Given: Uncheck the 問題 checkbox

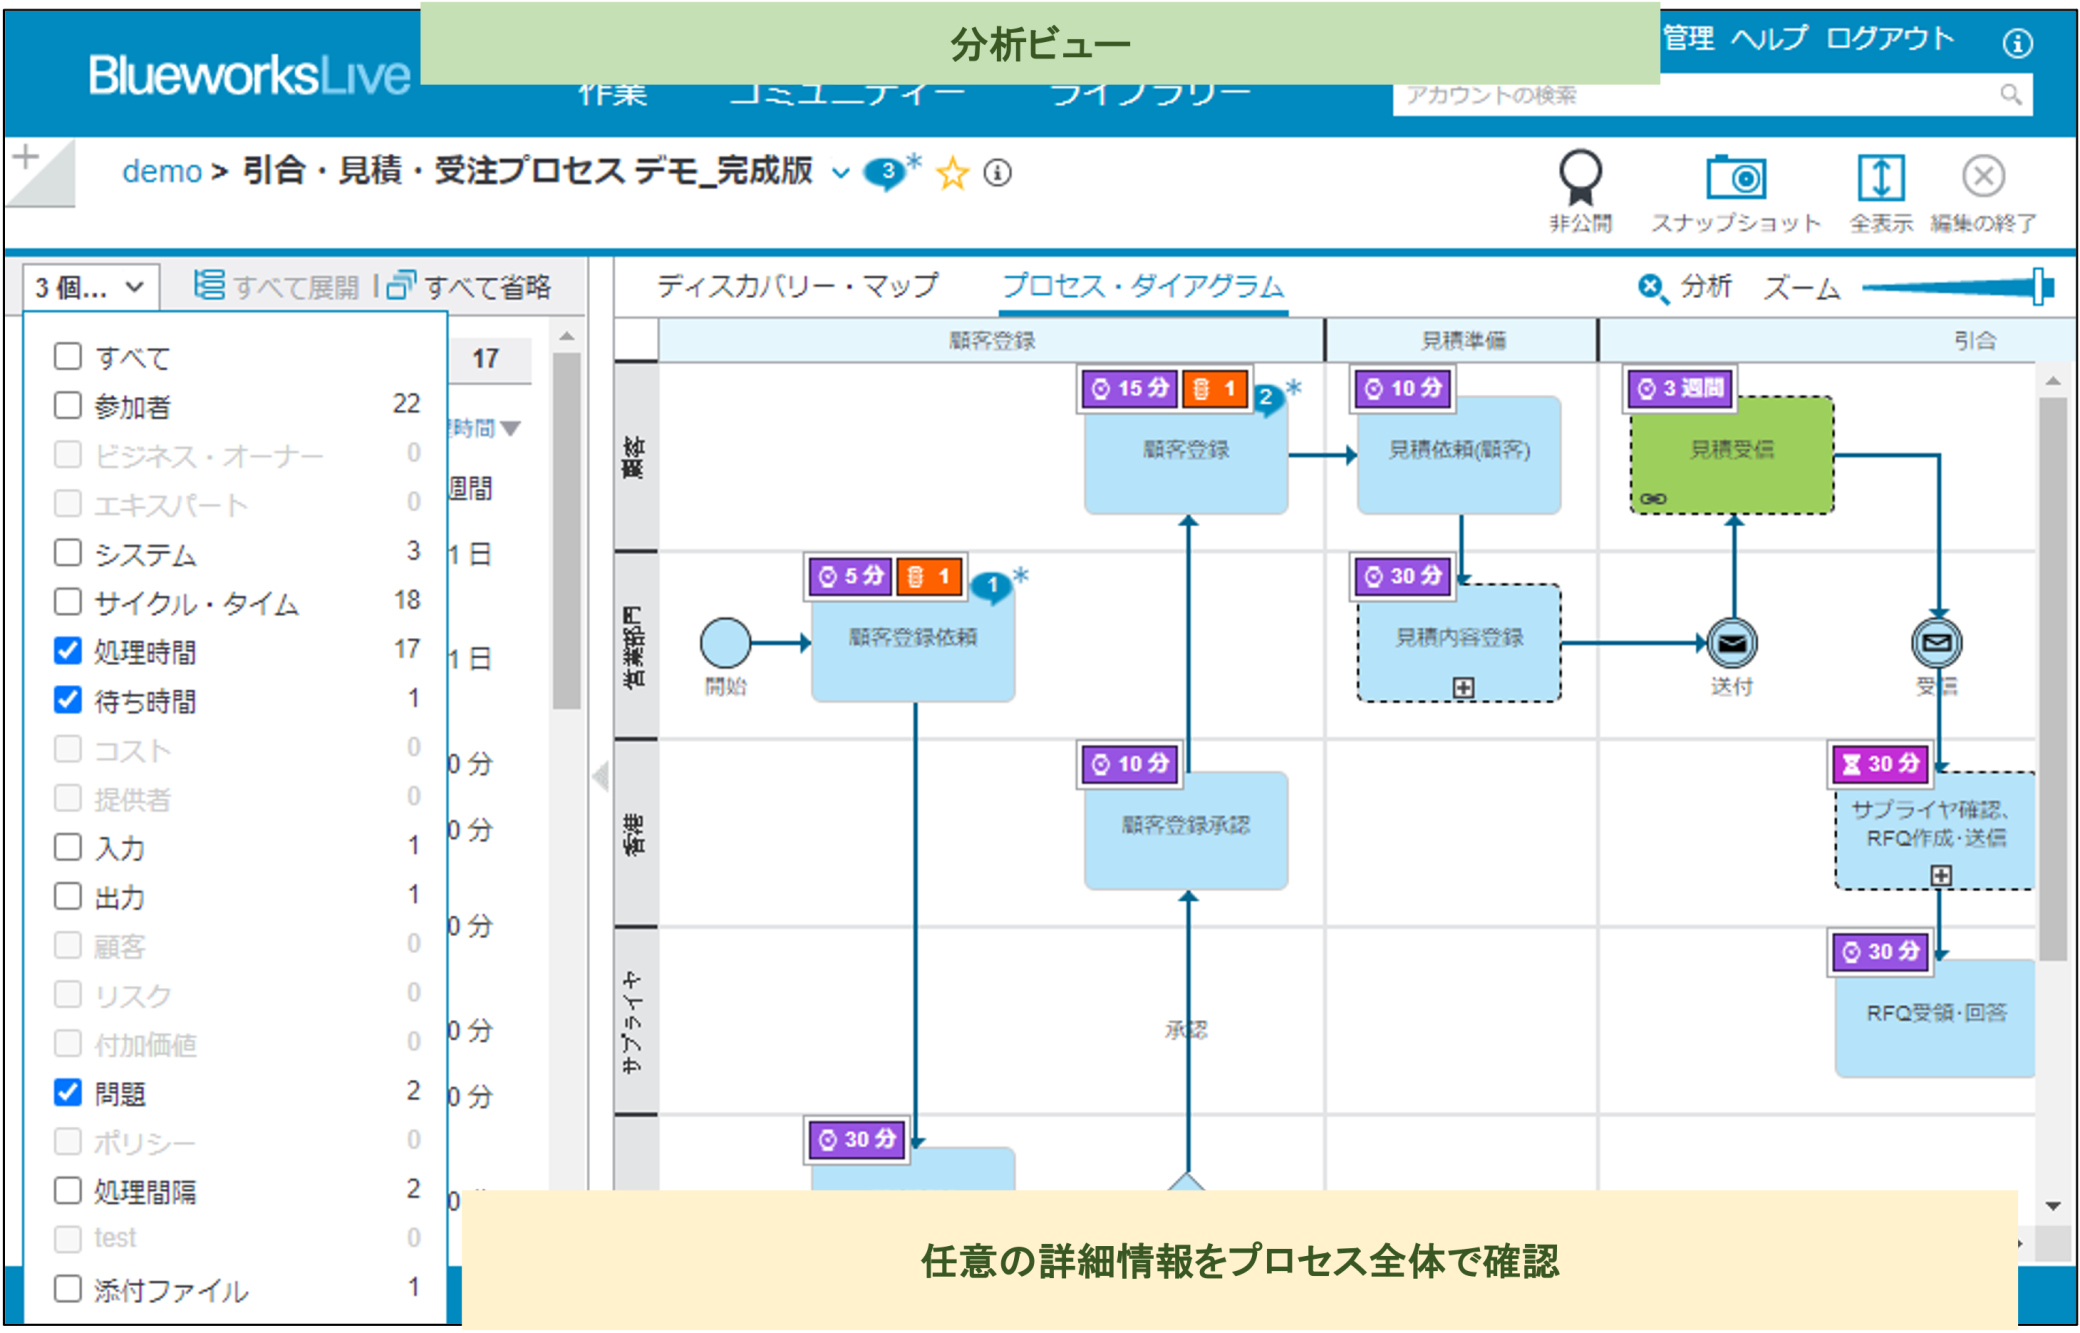Looking at the screenshot, I should click(x=68, y=1092).
